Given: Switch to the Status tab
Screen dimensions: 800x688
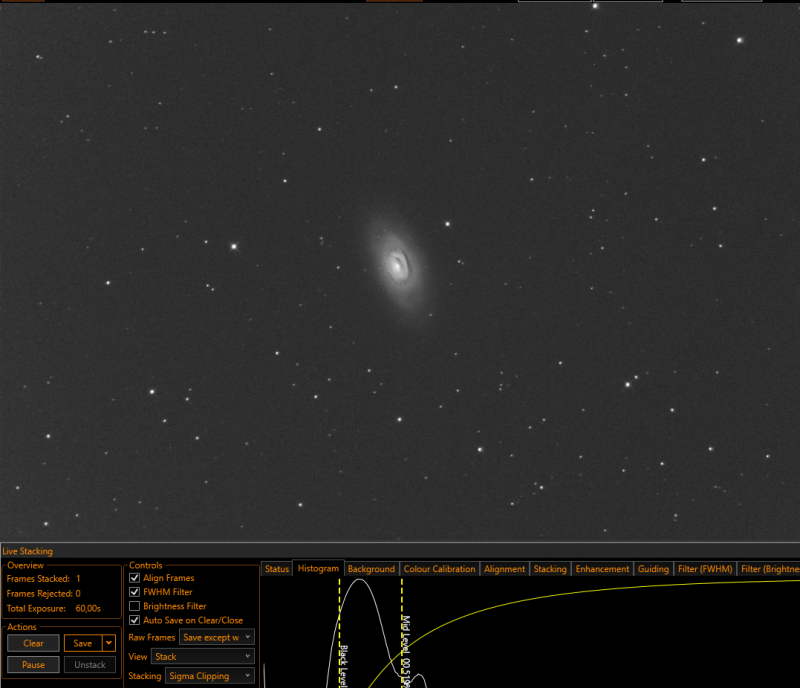Looking at the screenshot, I should click(277, 569).
